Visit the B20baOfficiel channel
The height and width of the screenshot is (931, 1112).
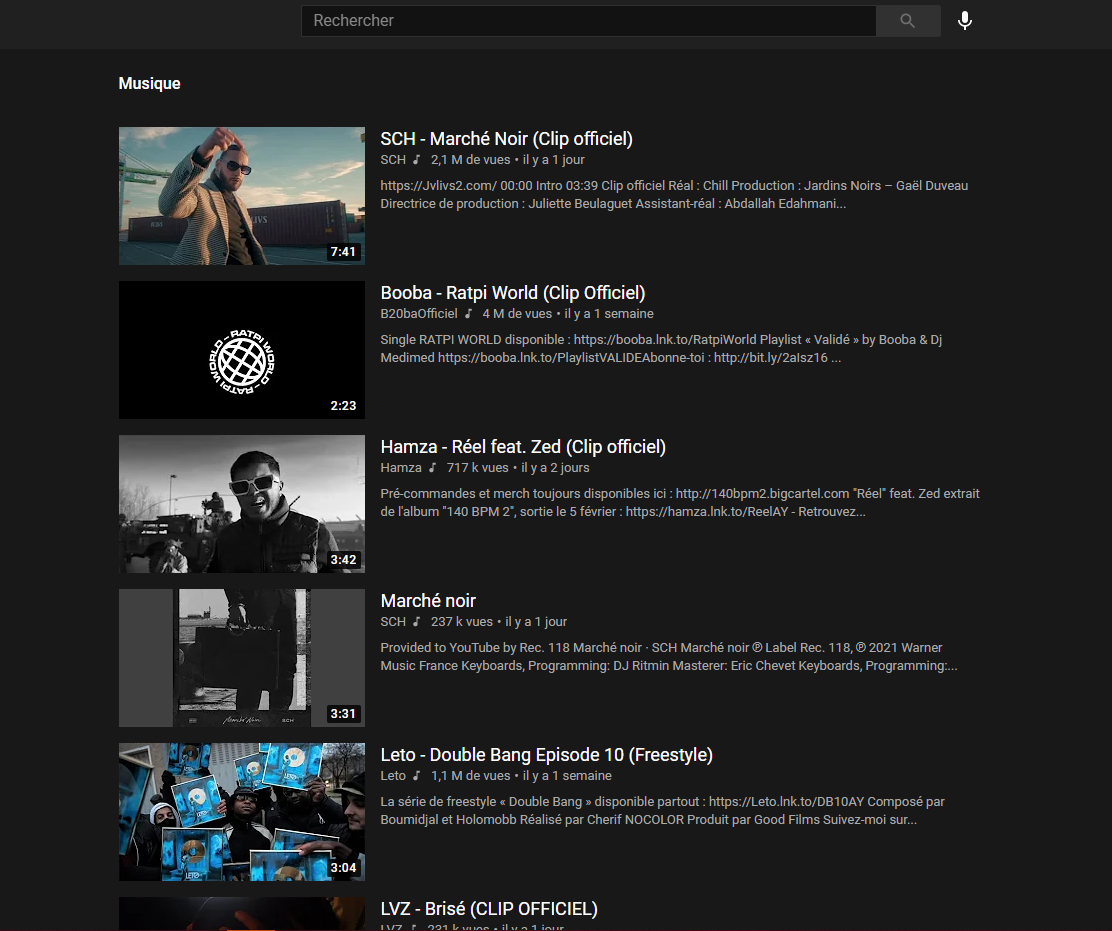419,313
